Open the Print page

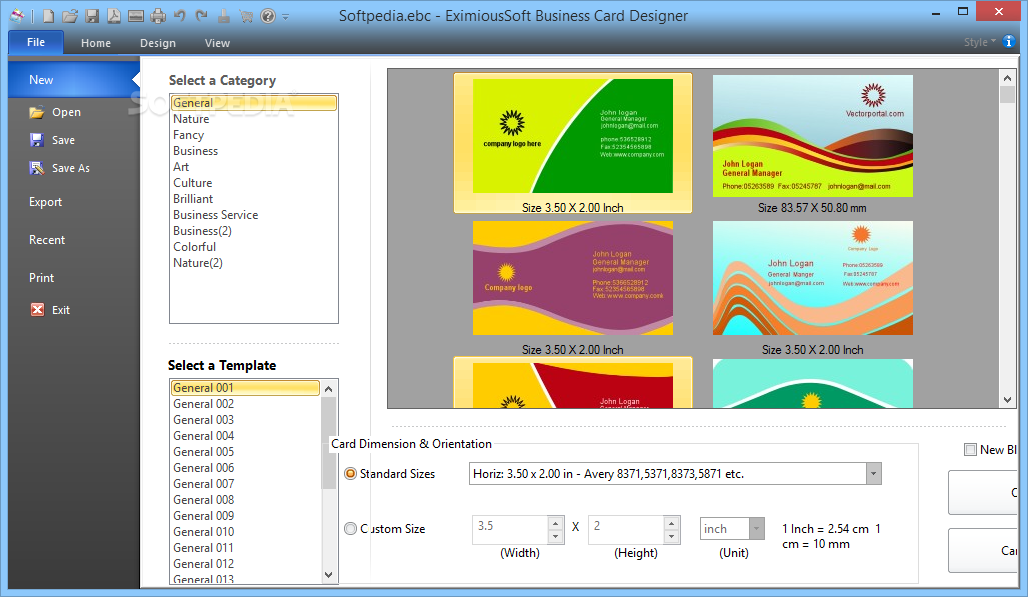pyautogui.click(x=41, y=278)
